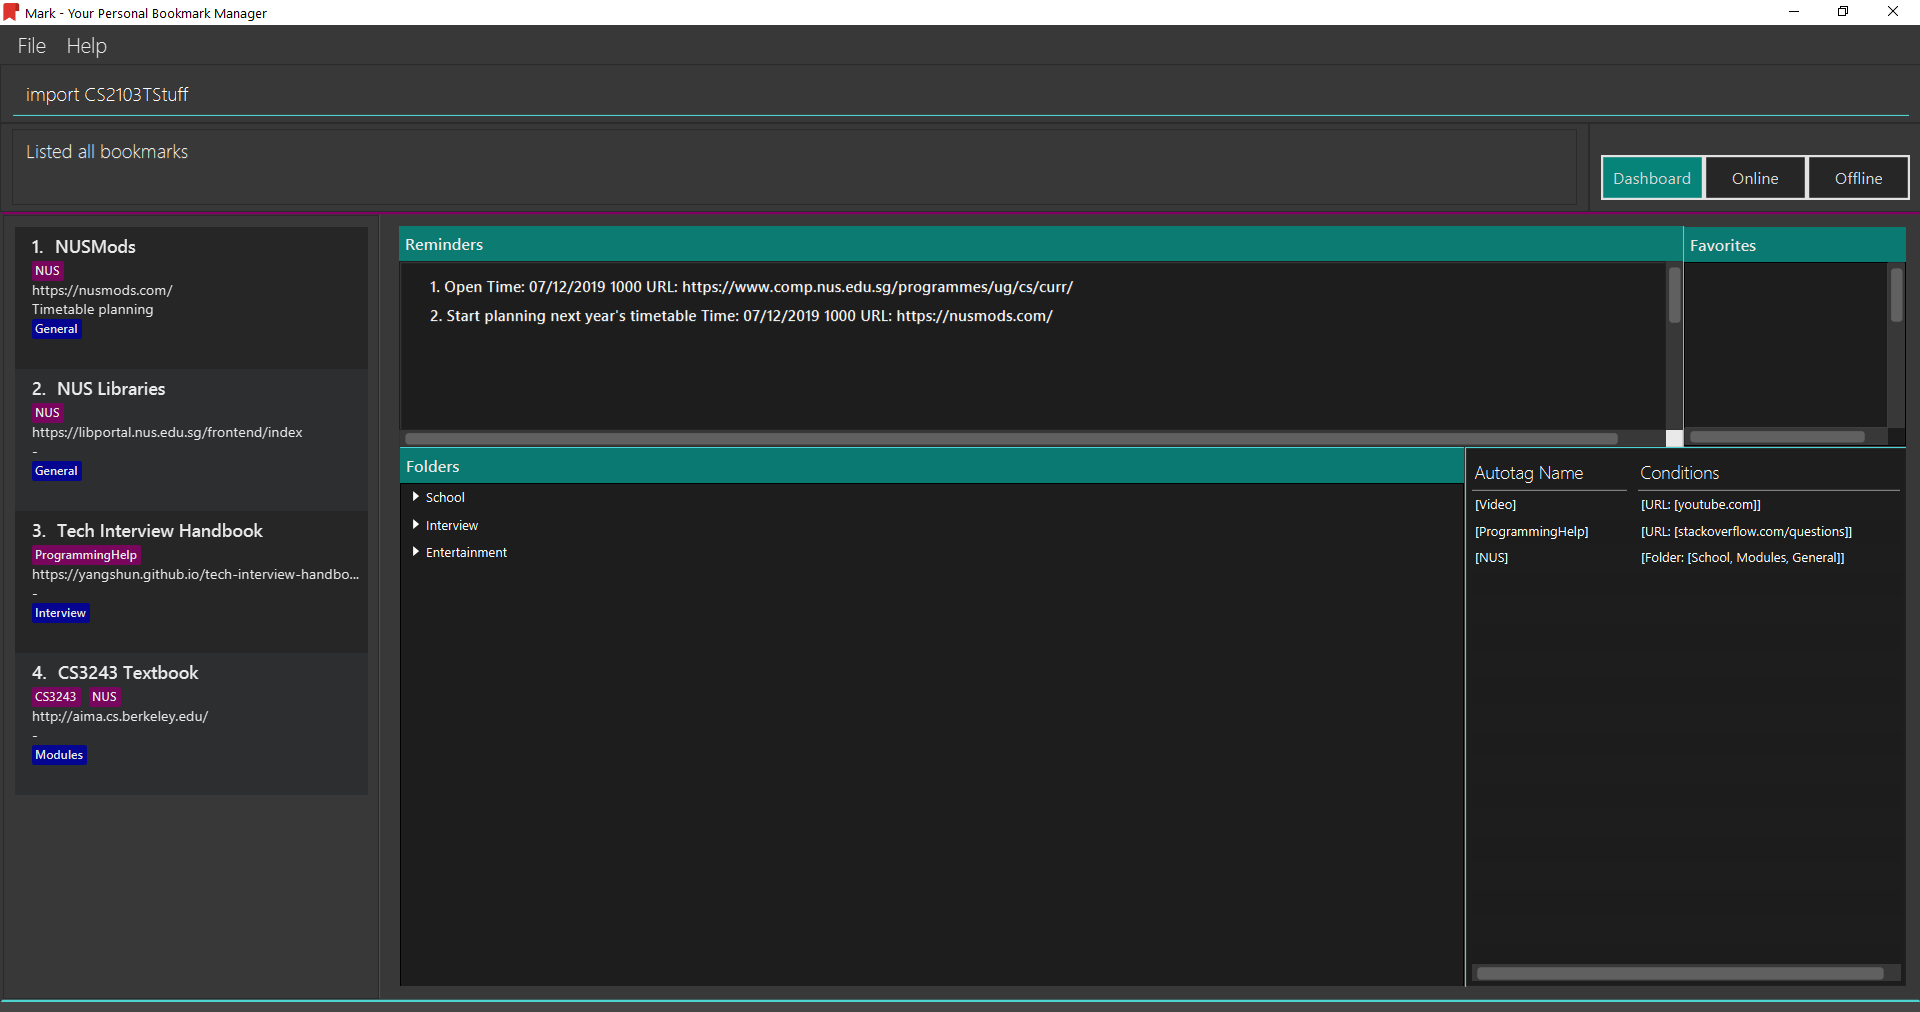Click the stackoverflow.com/questions condition cell

pyautogui.click(x=1746, y=532)
